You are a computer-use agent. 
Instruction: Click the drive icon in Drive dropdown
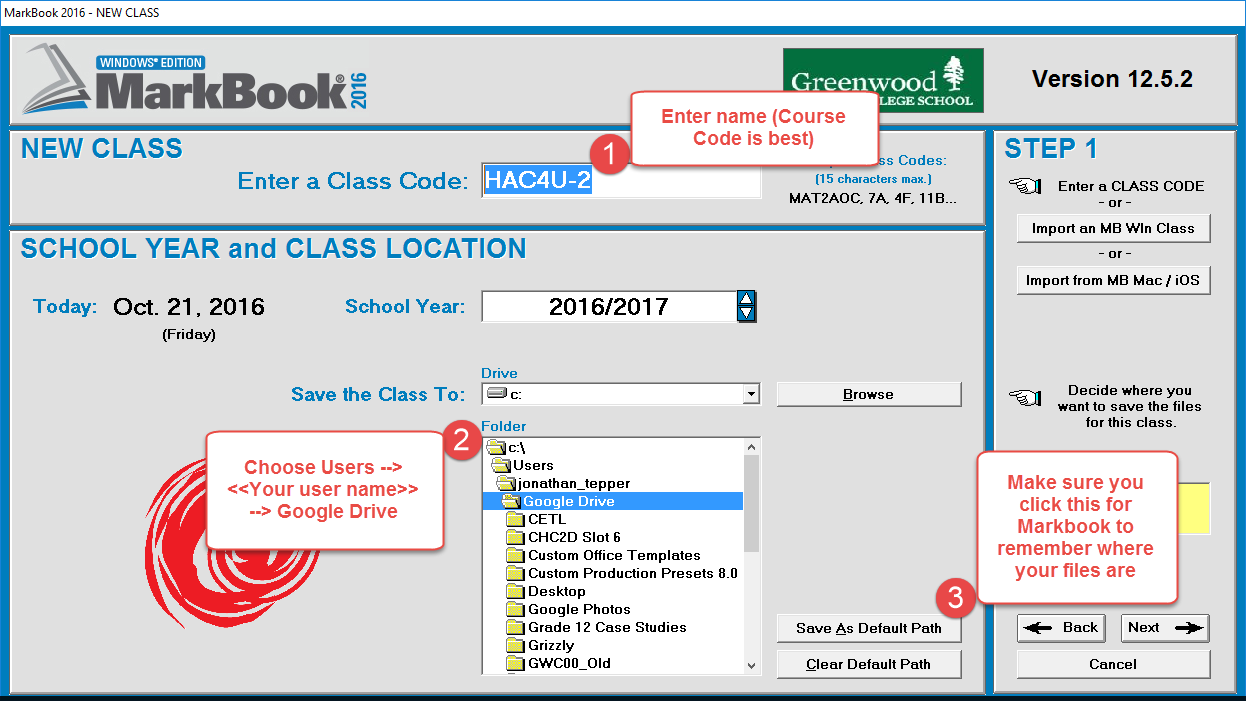(x=495, y=395)
